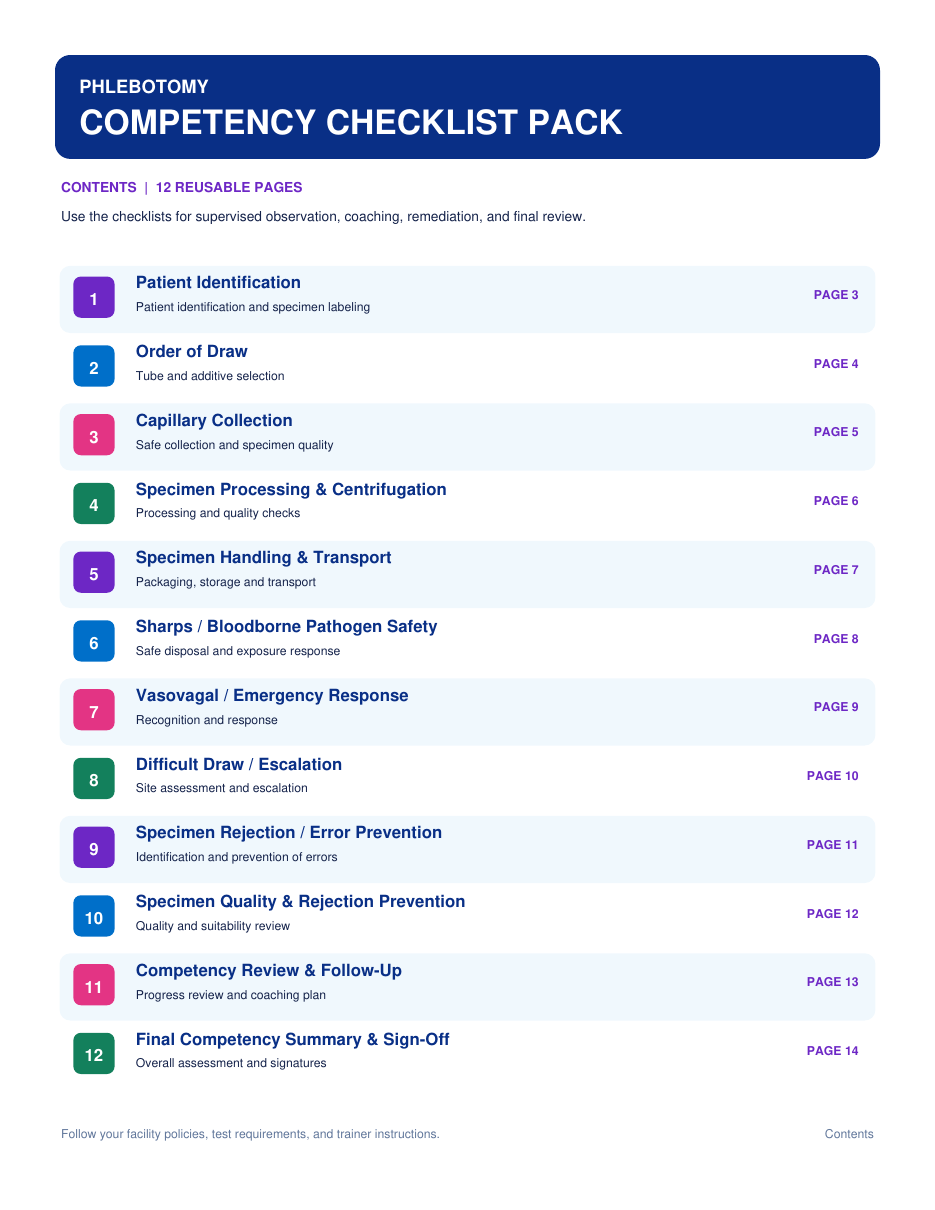Image resolution: width=935 pixels, height=1210 pixels.
Task: Click 'CONTENTS | 12 REUSABLE PAGES' heading
Action: (x=182, y=187)
